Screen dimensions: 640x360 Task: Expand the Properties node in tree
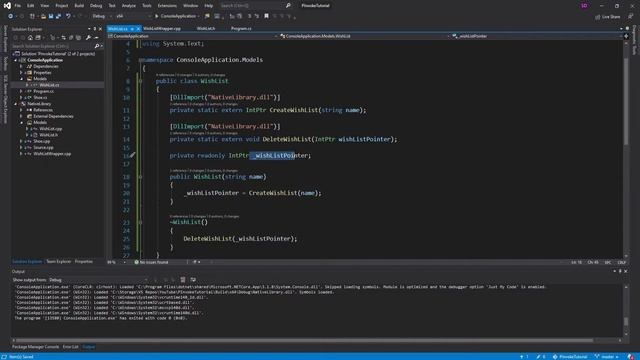click(x=22, y=73)
